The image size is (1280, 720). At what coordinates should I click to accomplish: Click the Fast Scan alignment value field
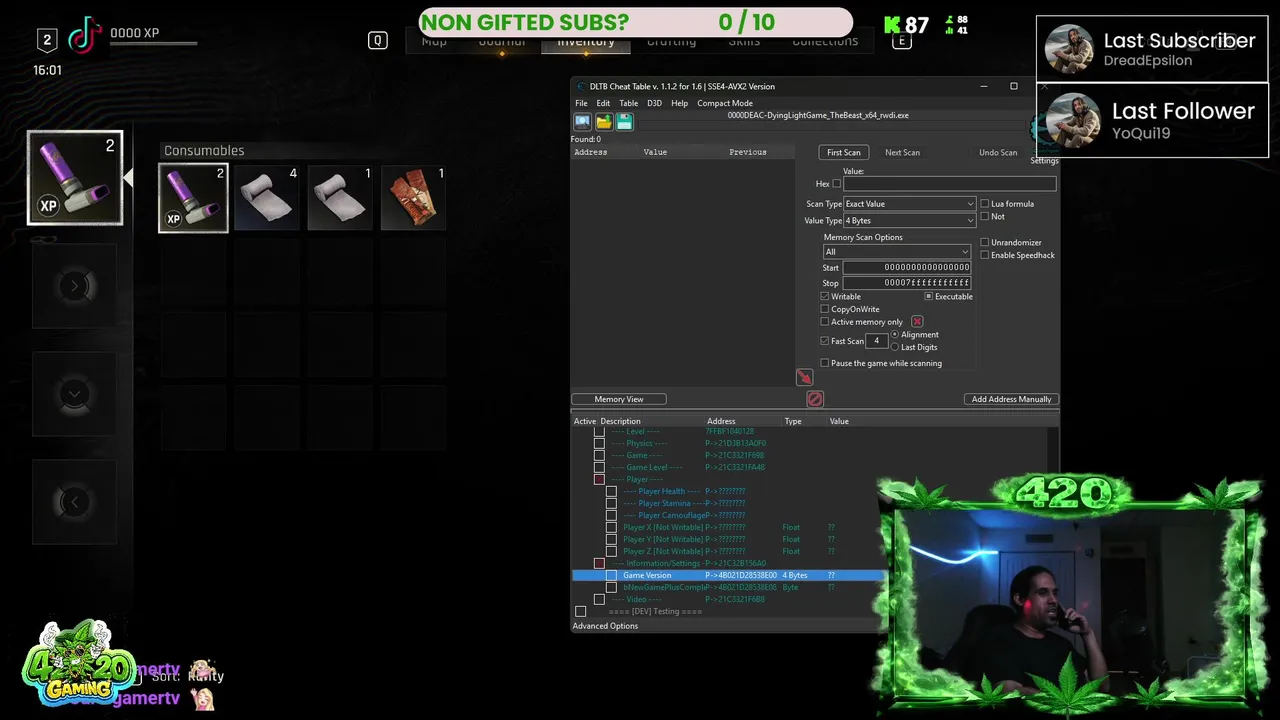point(877,341)
